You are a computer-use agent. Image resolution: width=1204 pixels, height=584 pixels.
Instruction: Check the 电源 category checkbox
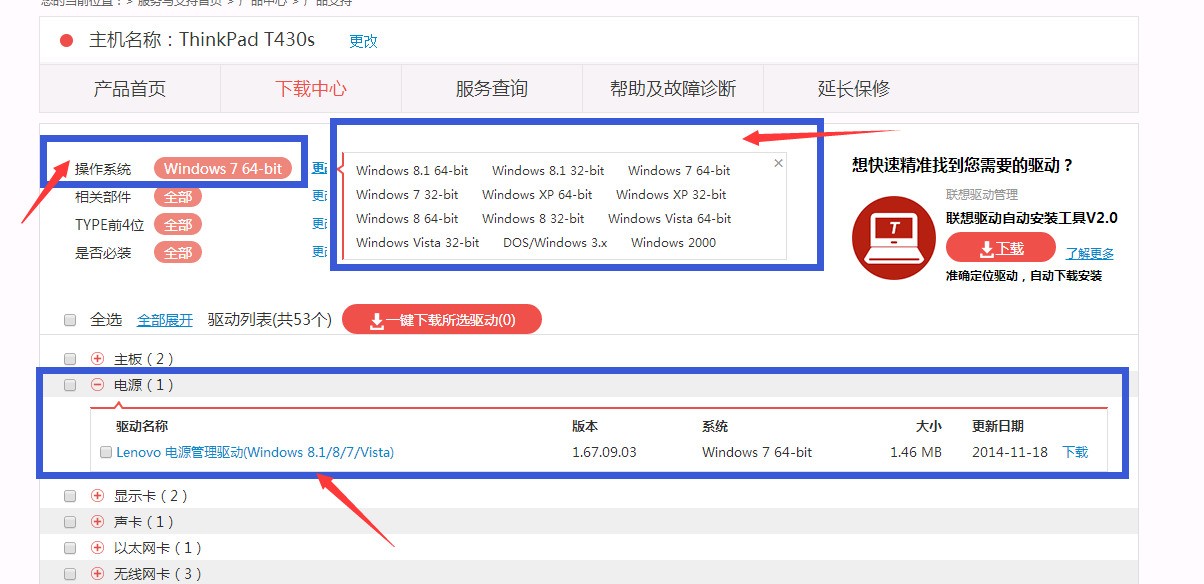pyautogui.click(x=70, y=385)
